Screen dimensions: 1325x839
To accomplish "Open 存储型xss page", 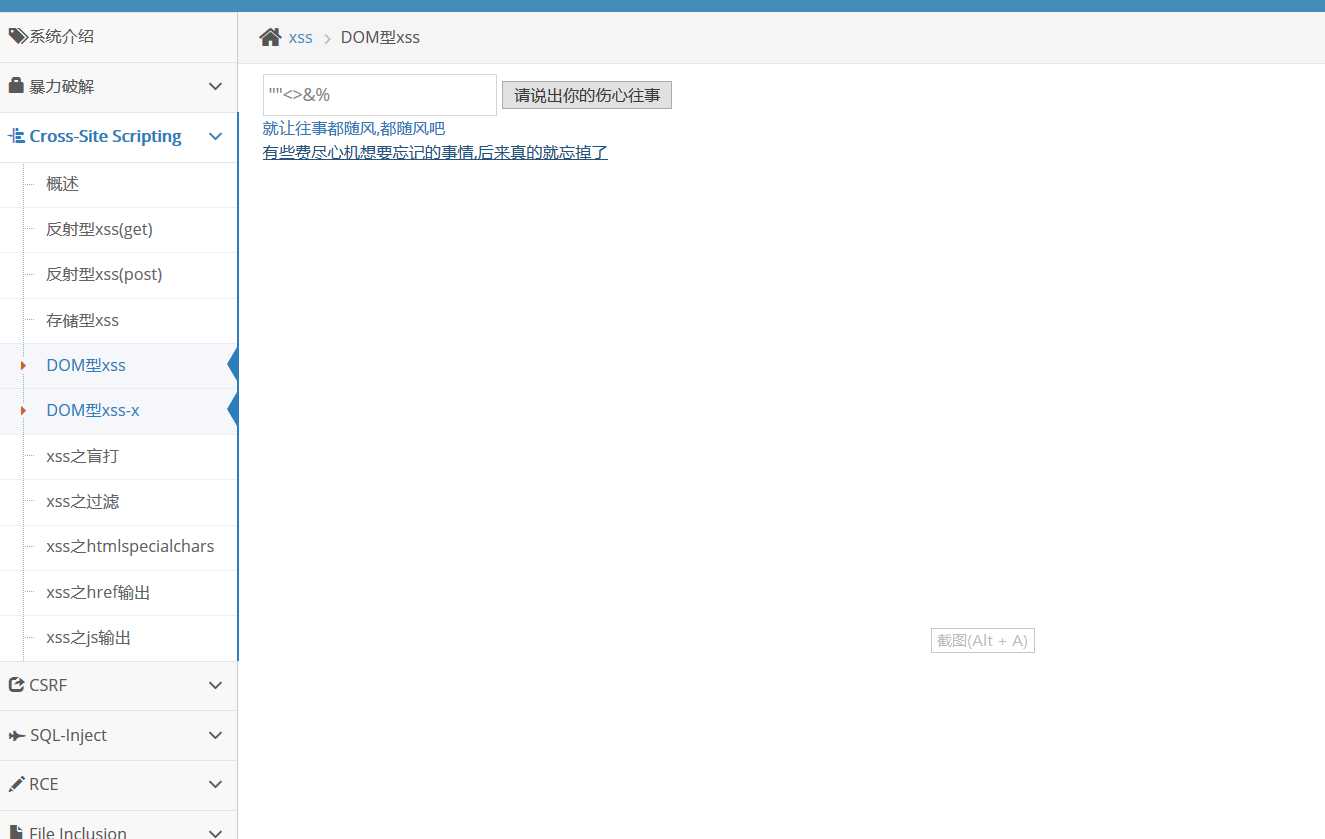I will coord(119,321).
